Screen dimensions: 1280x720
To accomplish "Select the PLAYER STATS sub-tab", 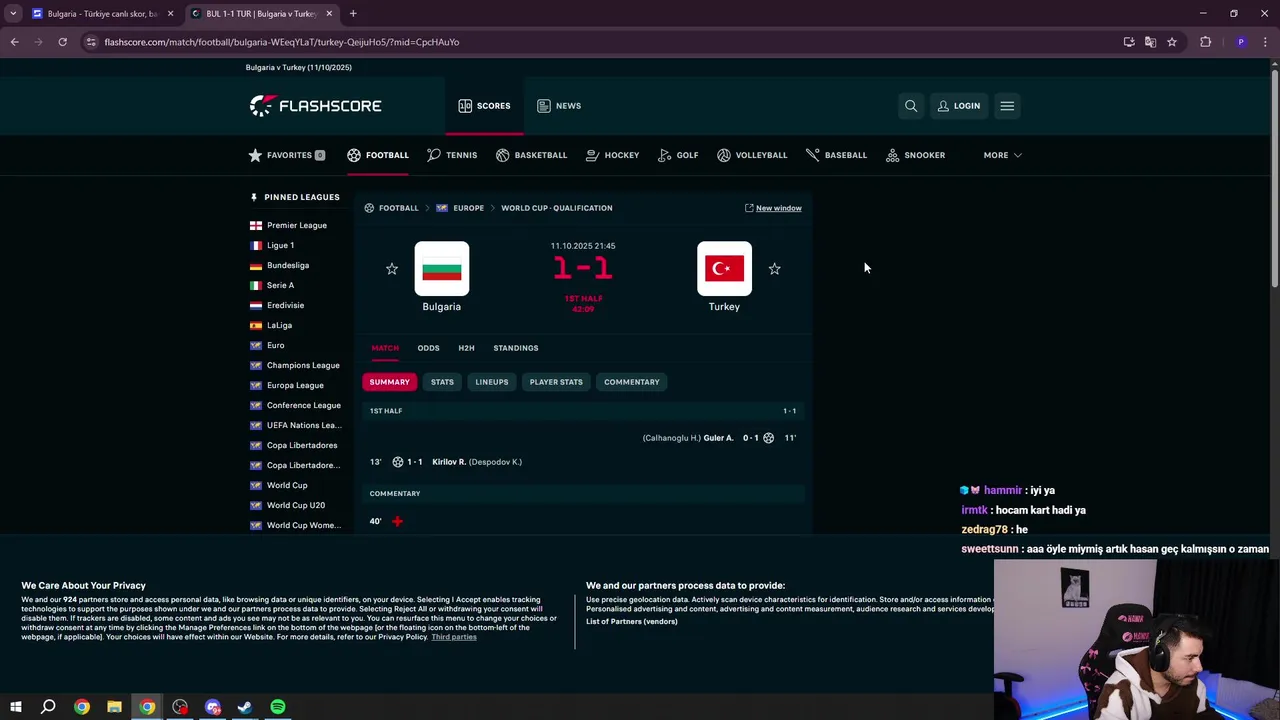I will pos(556,382).
